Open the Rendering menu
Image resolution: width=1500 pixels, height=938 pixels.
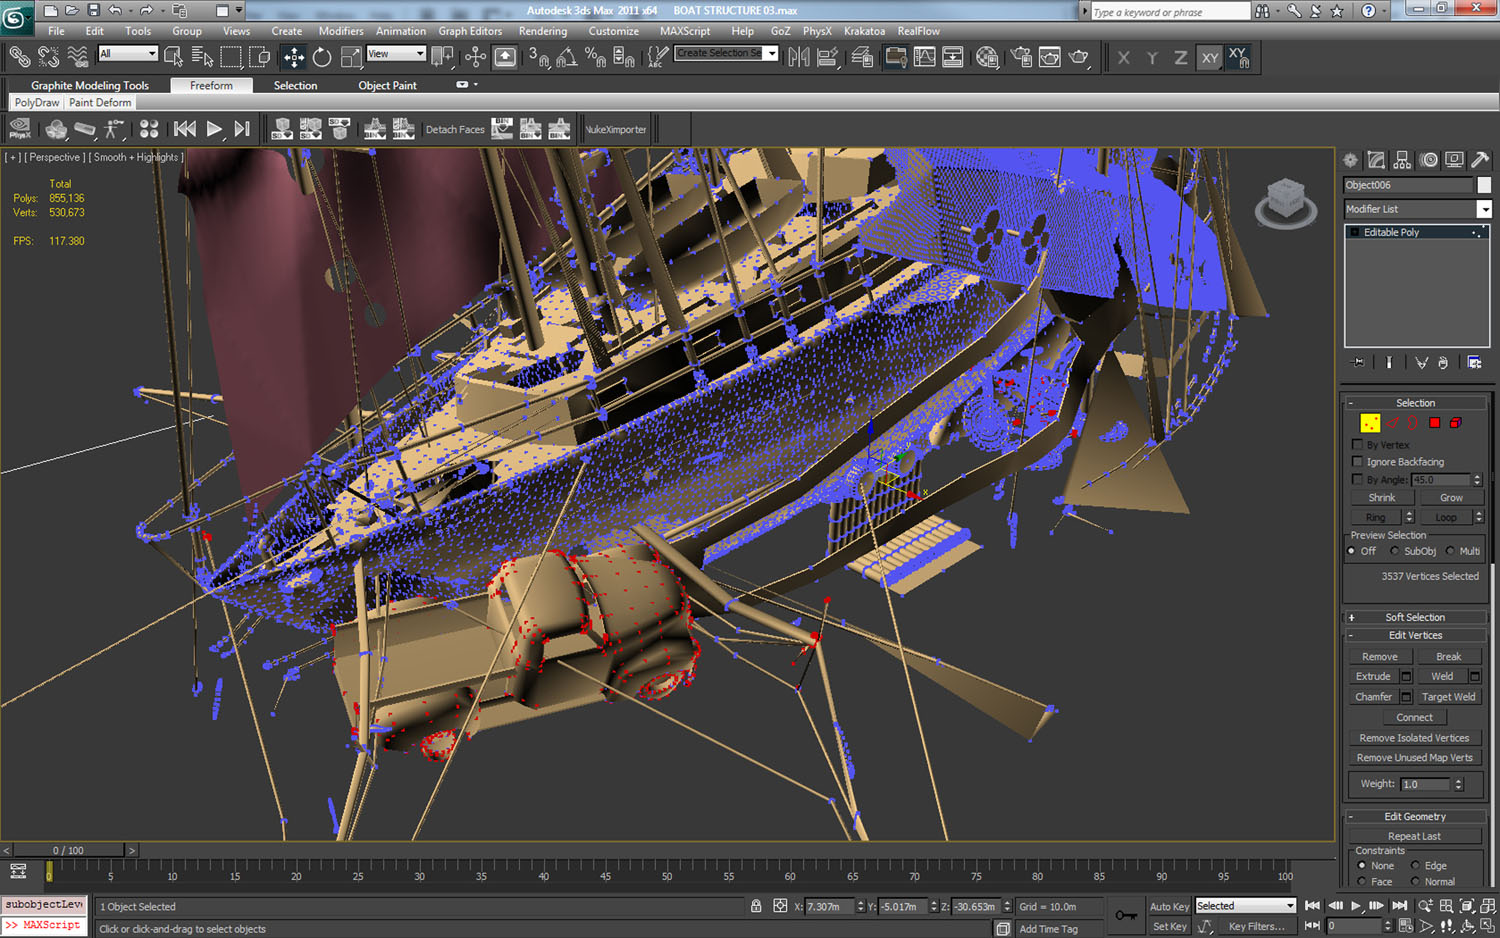[543, 31]
